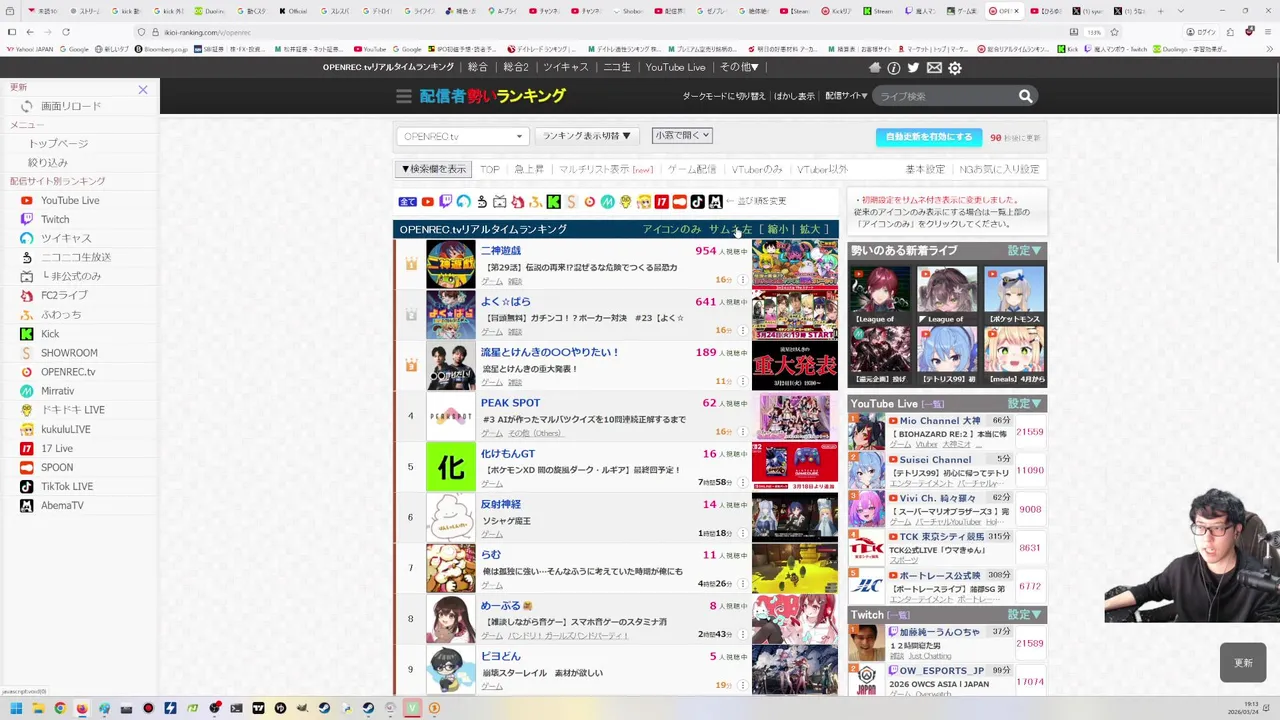Image resolution: width=1280 pixels, height=720 pixels.
Task: Select Twitch icon in site filter row
Action: pos(445,202)
